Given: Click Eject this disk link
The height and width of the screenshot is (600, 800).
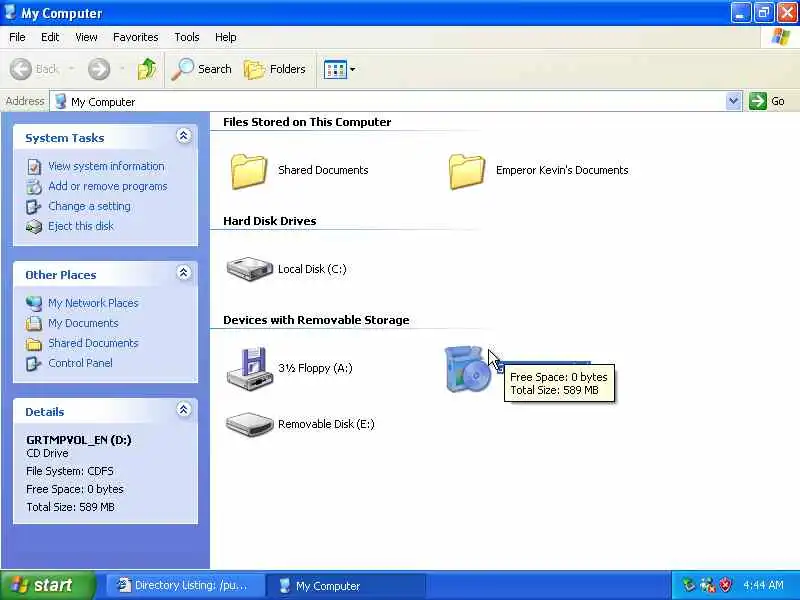Looking at the screenshot, I should pyautogui.click(x=81, y=226).
